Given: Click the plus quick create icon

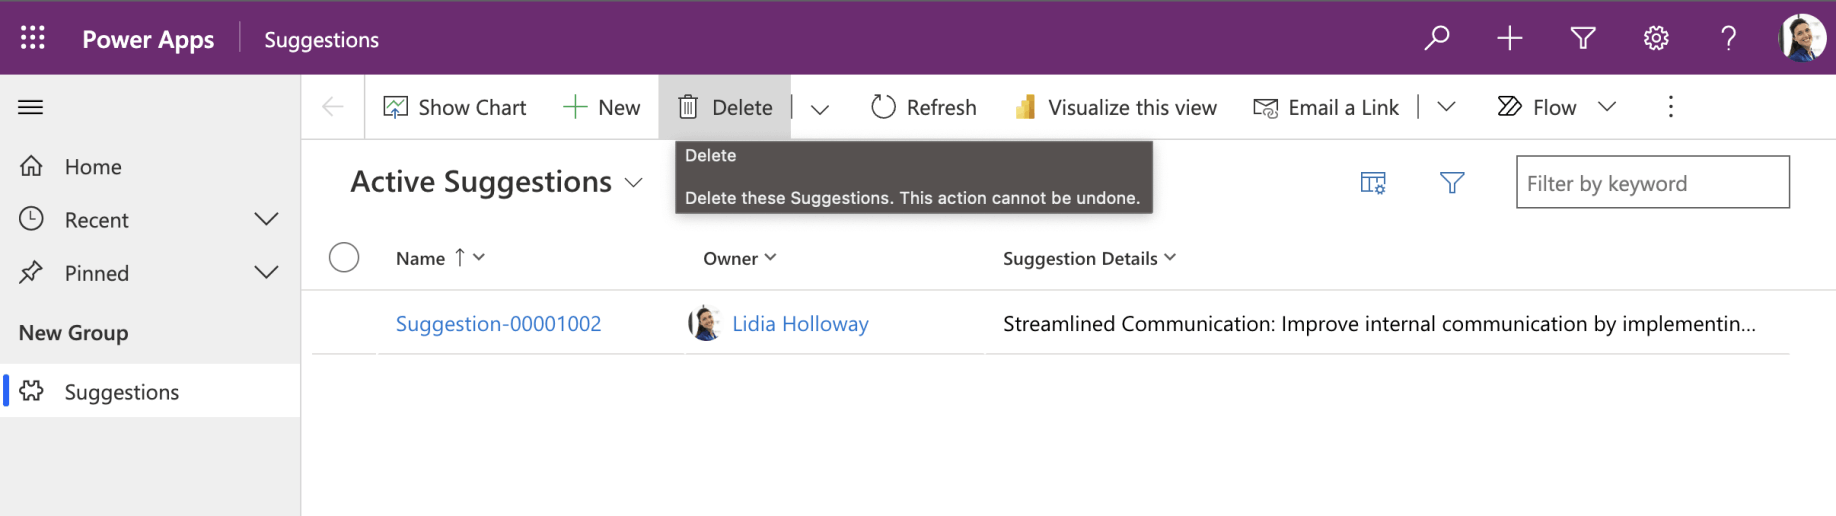Looking at the screenshot, I should 1509,38.
